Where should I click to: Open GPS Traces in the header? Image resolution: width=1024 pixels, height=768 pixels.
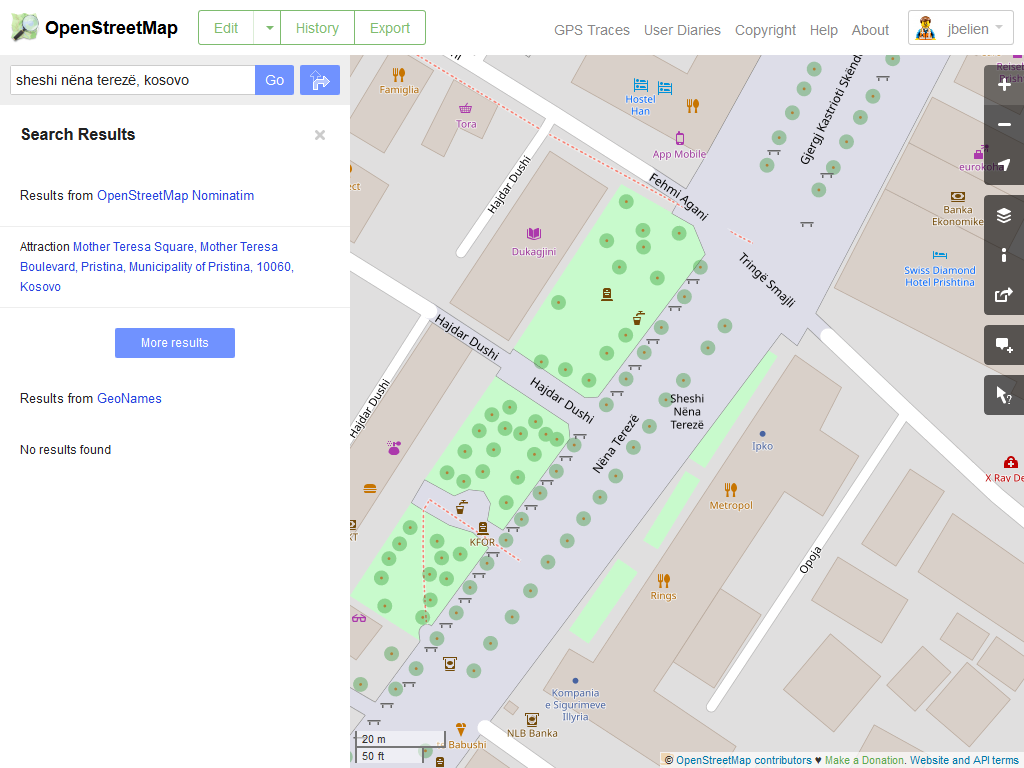tap(592, 30)
